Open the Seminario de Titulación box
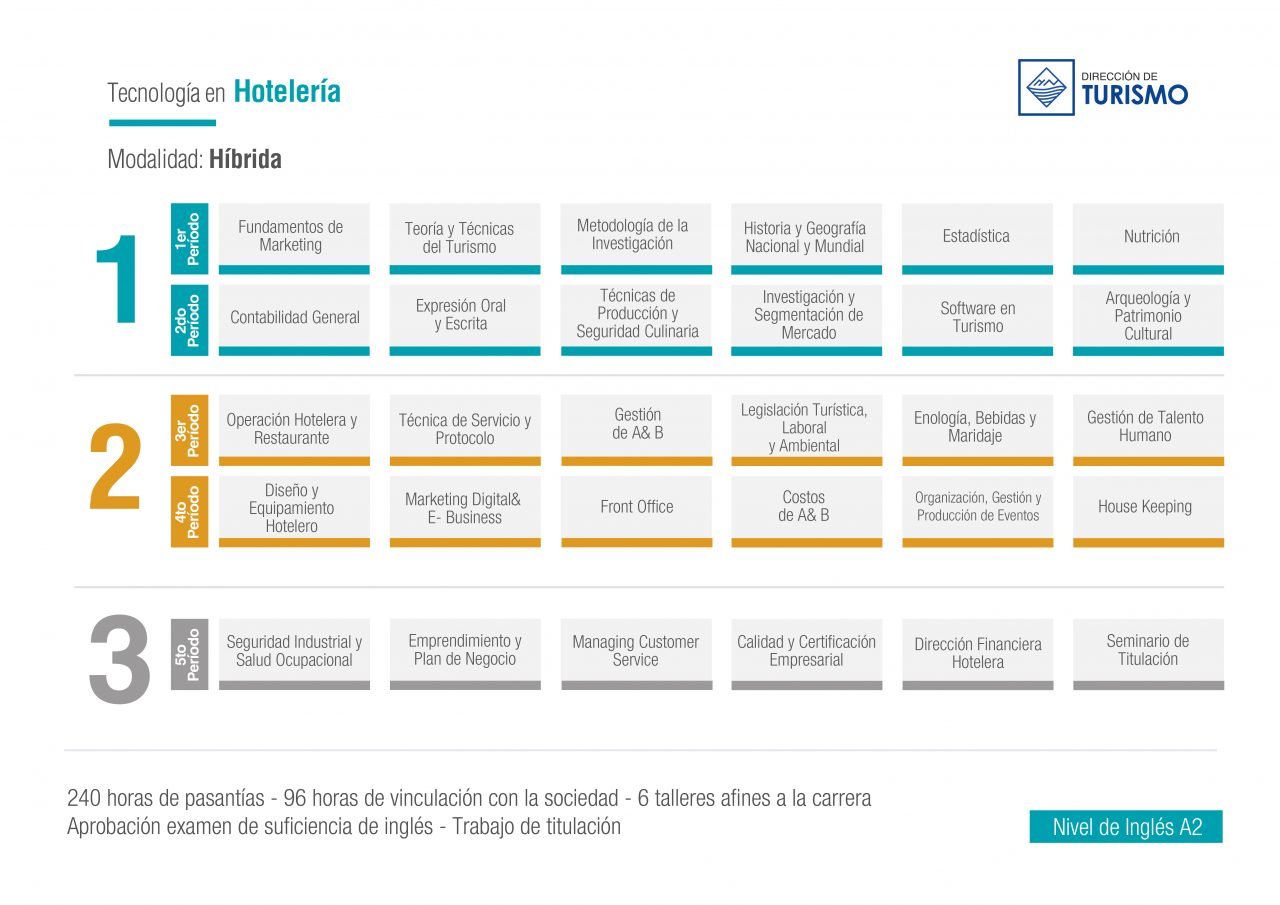The image size is (1280, 905). tap(1147, 651)
